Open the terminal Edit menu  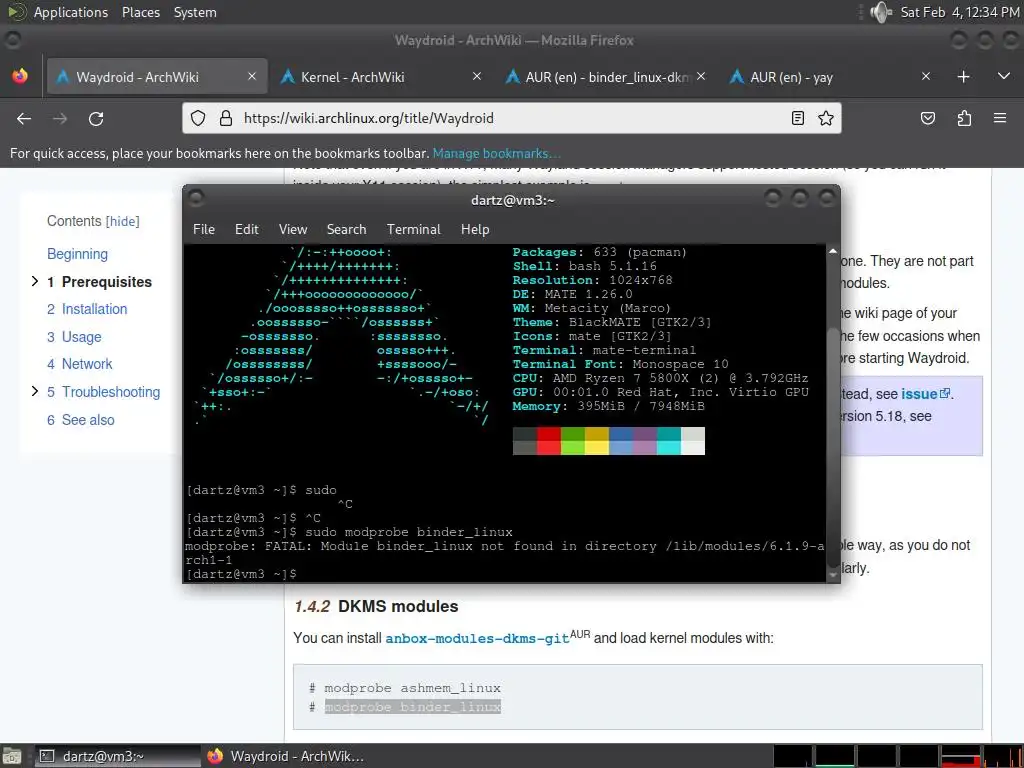tap(247, 229)
